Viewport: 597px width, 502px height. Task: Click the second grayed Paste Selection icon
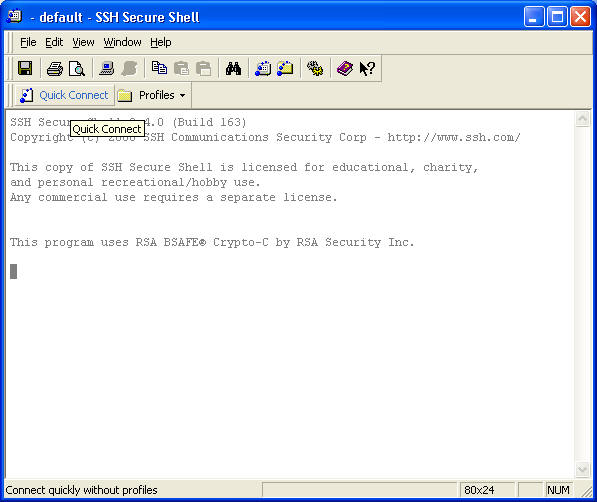pyautogui.click(x=203, y=69)
